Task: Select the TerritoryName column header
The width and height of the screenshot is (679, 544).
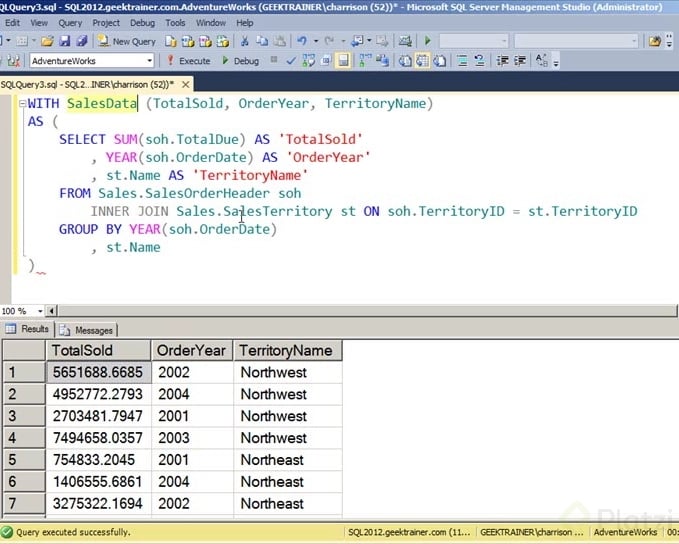Action: (288, 350)
